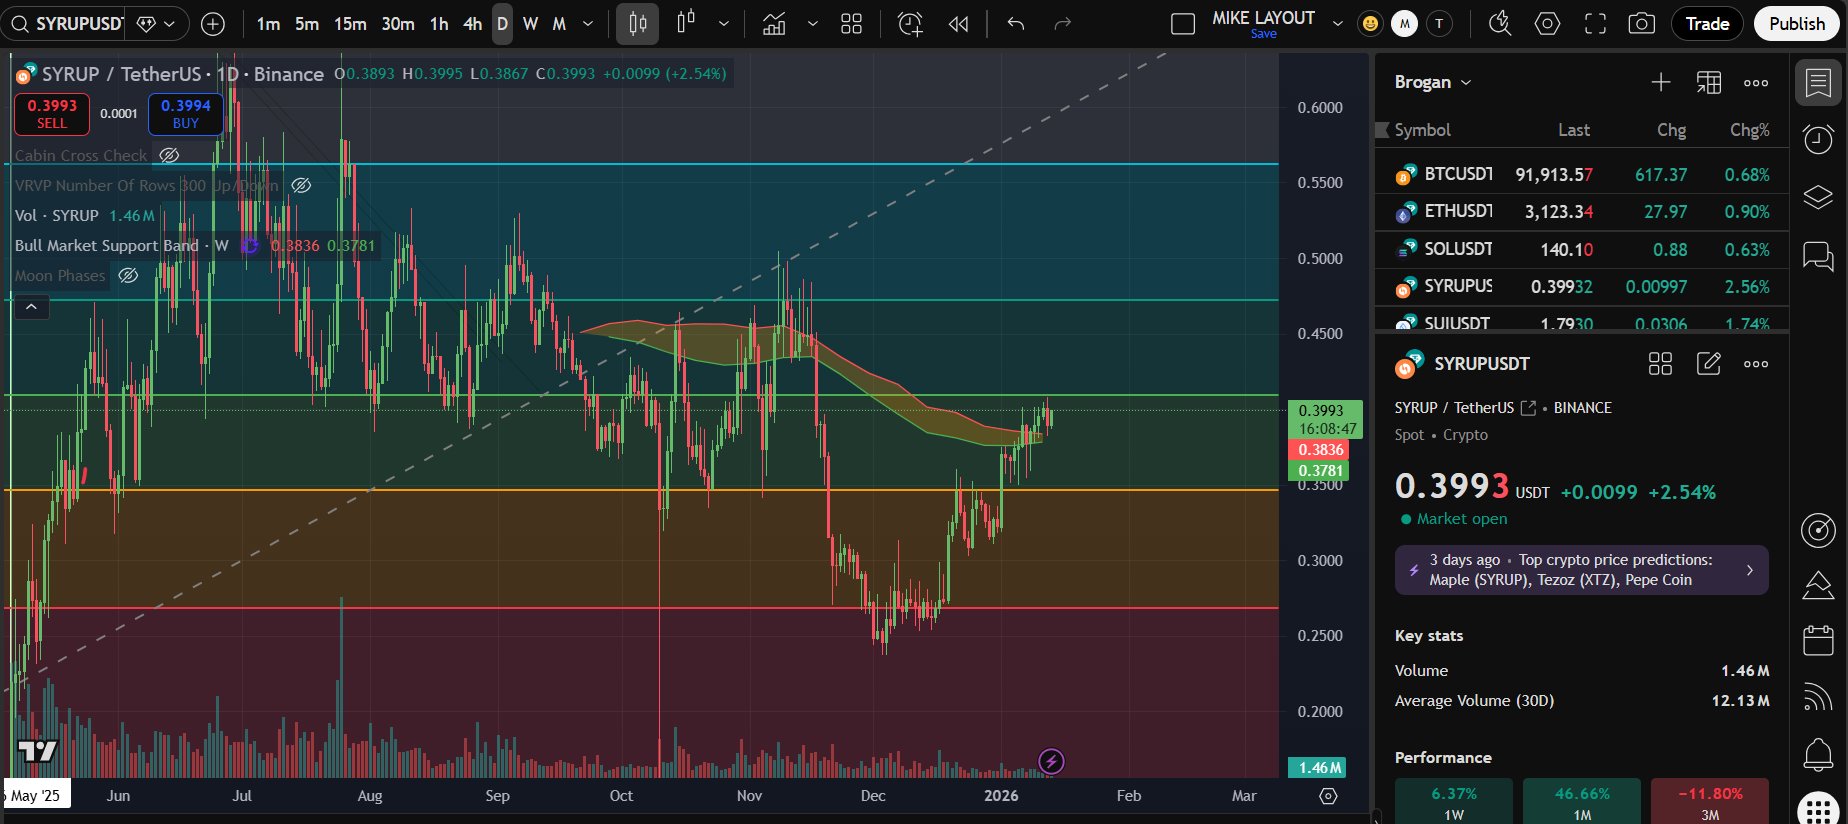1848x824 pixels.
Task: Open chart settings hexagon icon
Action: (1547, 24)
